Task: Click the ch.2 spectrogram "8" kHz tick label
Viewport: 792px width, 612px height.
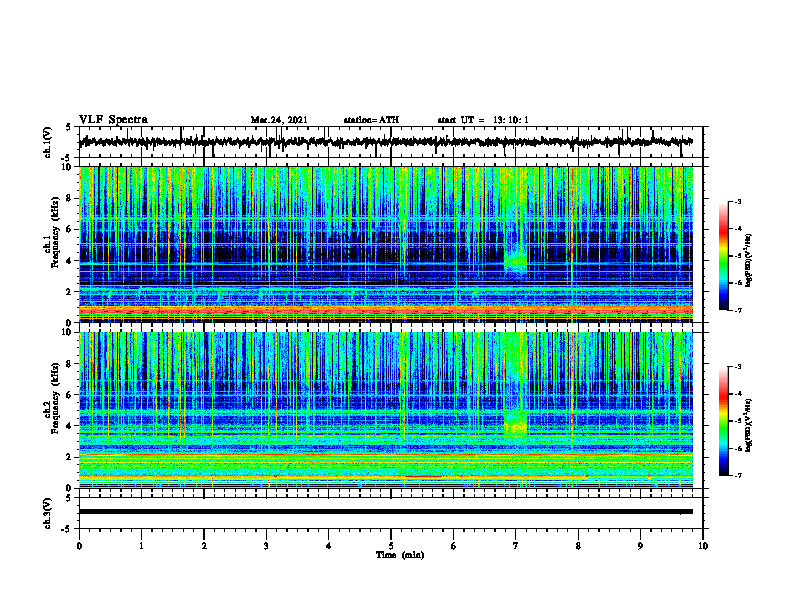Action: pos(69,364)
